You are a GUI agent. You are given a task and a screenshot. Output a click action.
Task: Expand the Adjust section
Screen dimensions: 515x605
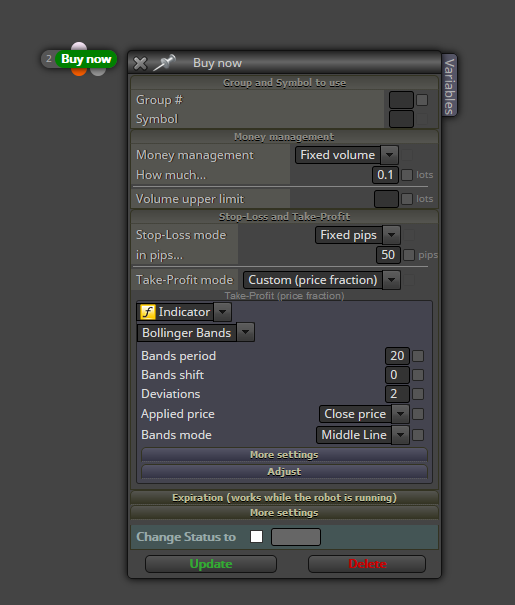click(284, 472)
